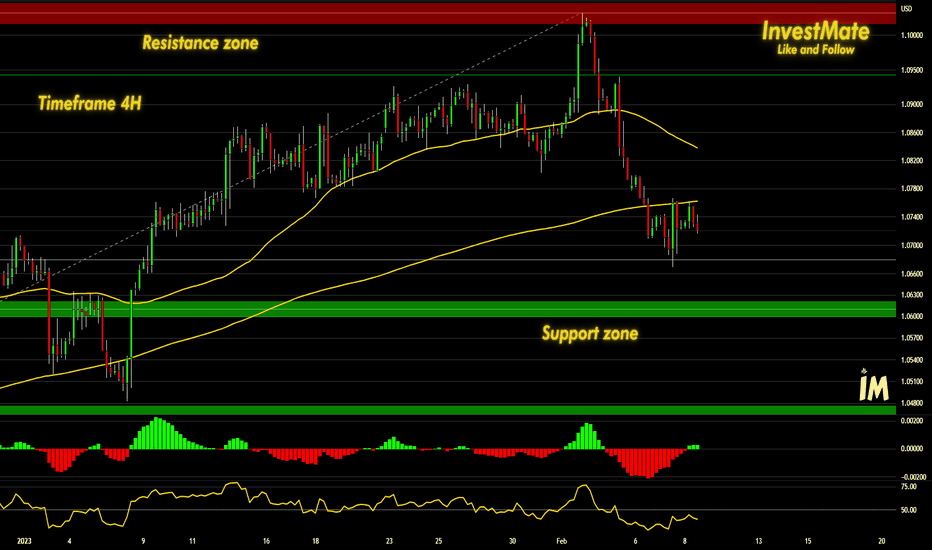
Task: Click the 11 date label on time axis
Action: (x=193, y=541)
